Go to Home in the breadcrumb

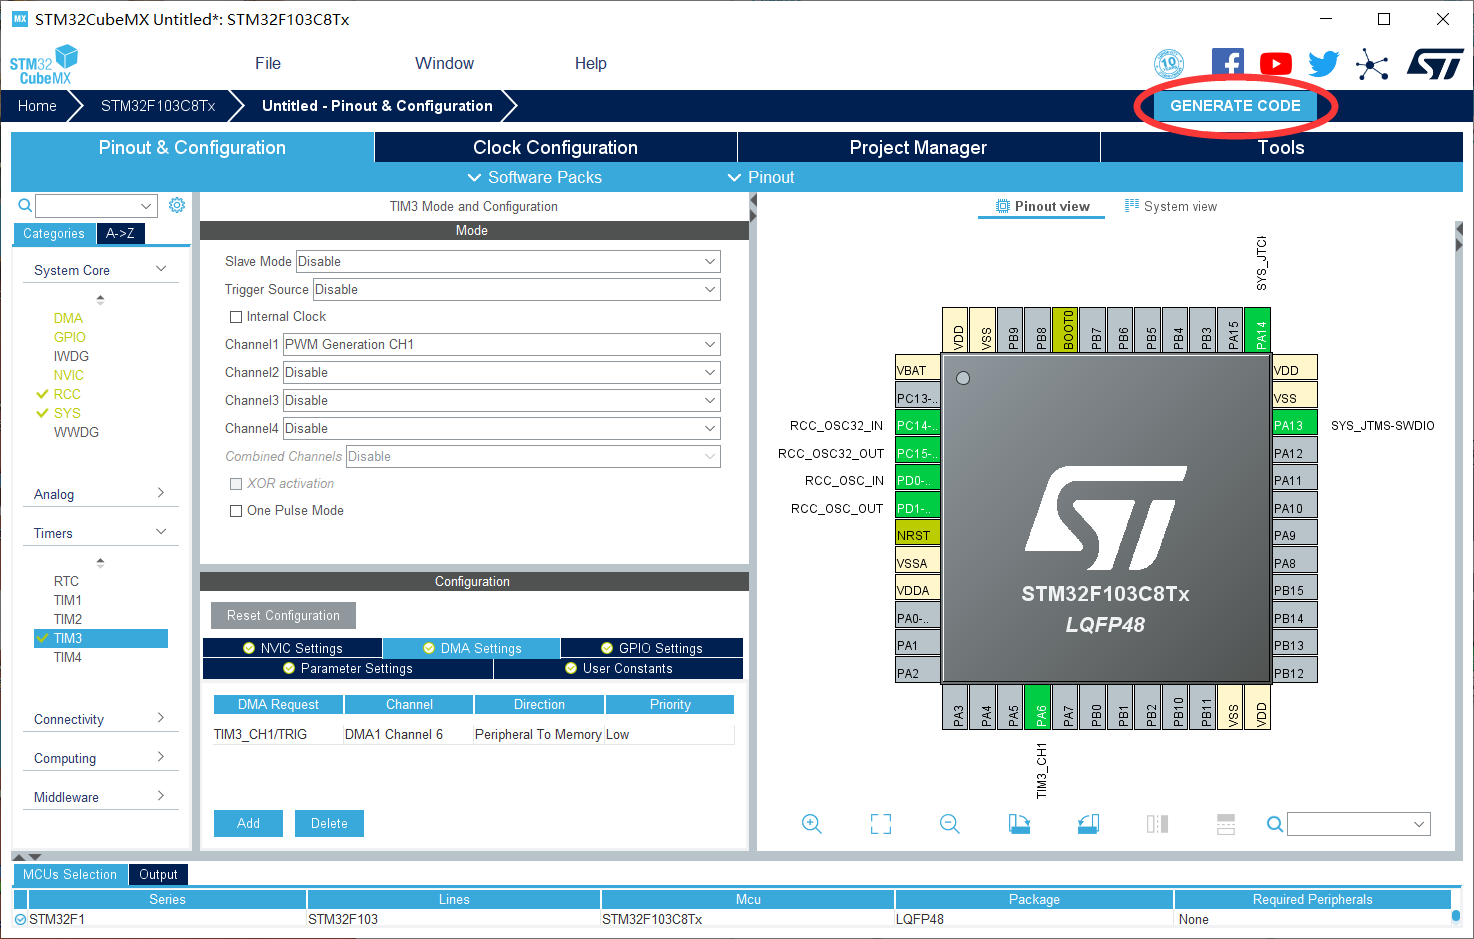point(37,106)
